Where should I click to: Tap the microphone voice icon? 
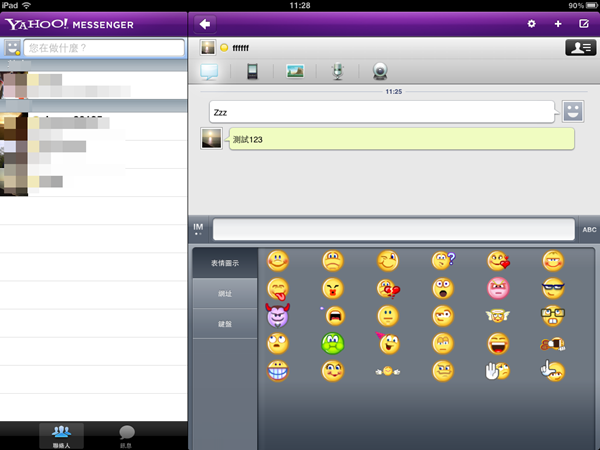(337, 71)
